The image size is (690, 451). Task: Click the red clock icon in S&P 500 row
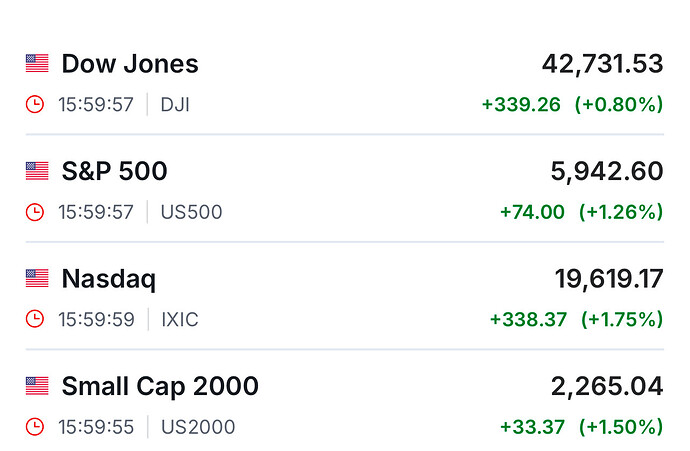35,212
